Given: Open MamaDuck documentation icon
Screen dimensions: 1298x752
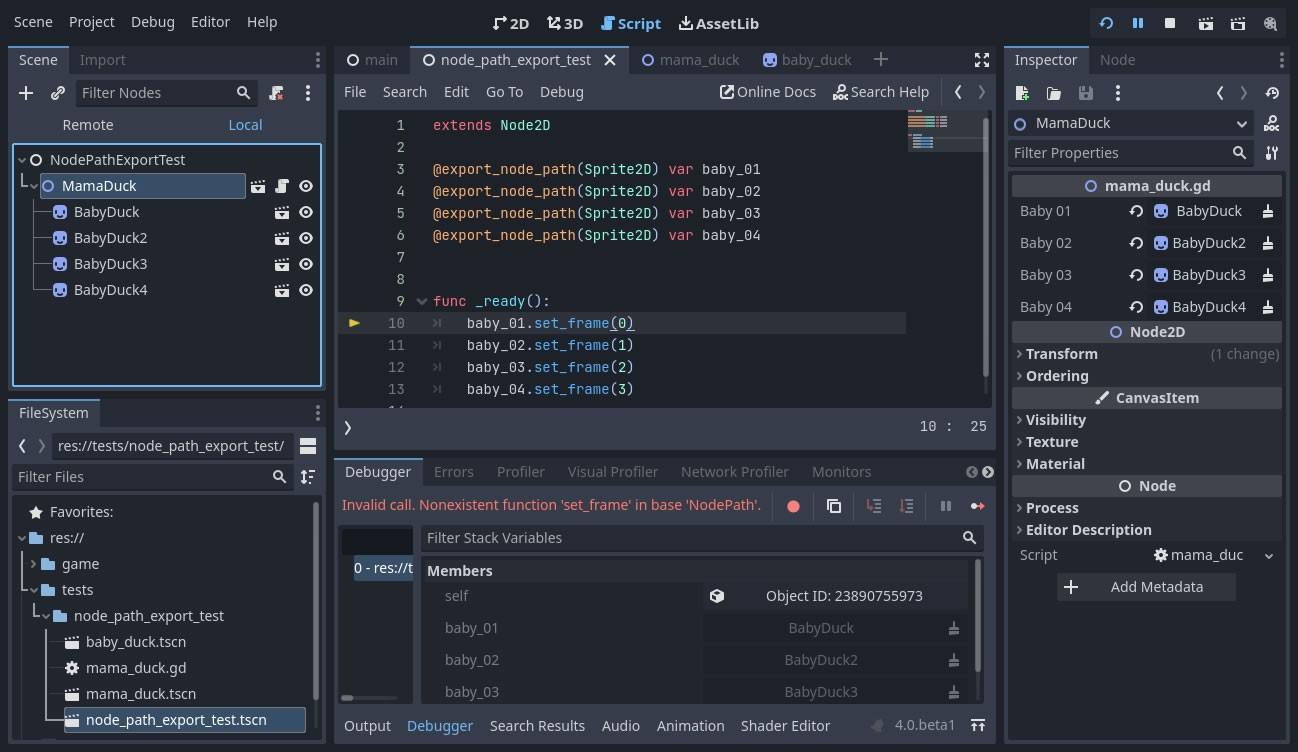Looking at the screenshot, I should click(x=1271, y=124).
